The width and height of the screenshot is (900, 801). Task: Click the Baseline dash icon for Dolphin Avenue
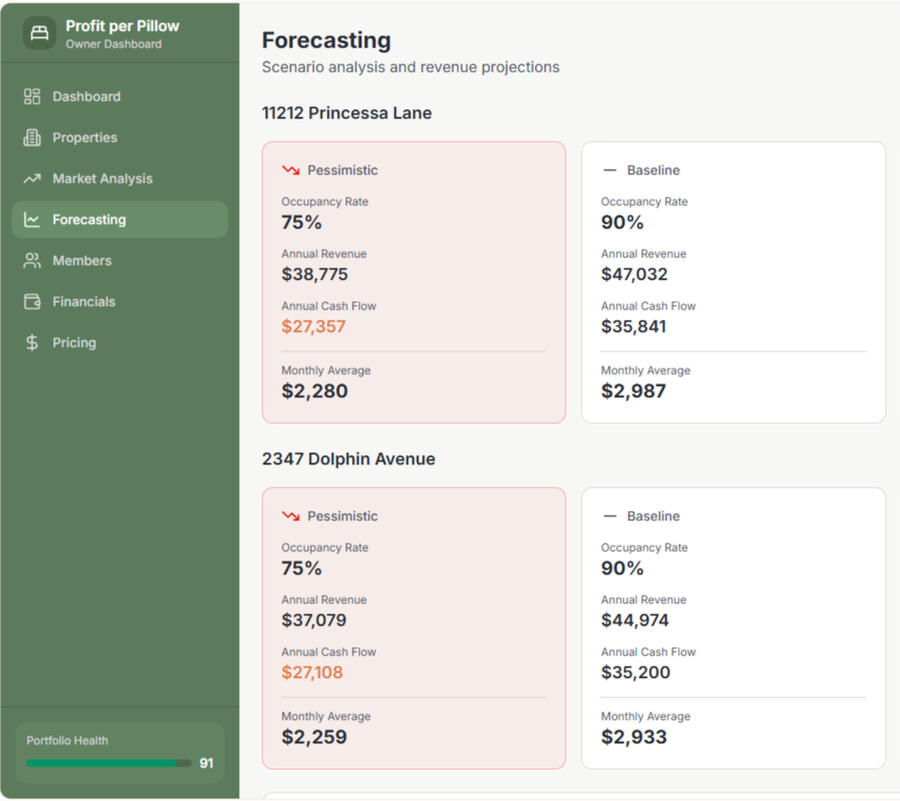click(x=610, y=516)
